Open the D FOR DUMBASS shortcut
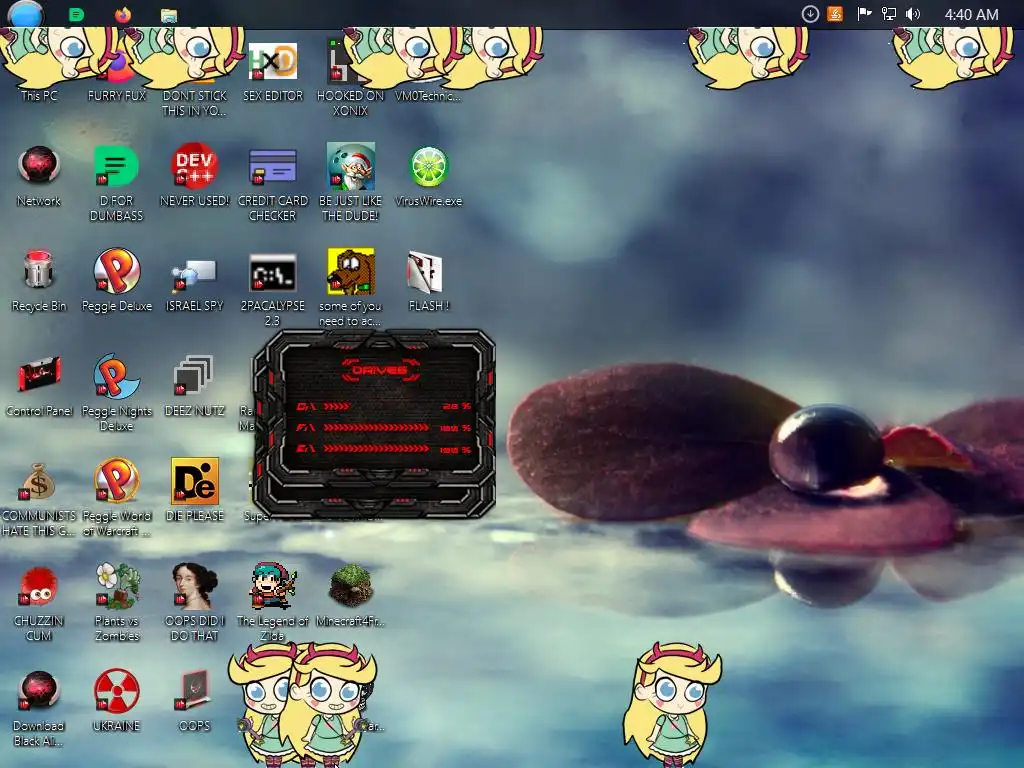The image size is (1024, 768). [116, 183]
